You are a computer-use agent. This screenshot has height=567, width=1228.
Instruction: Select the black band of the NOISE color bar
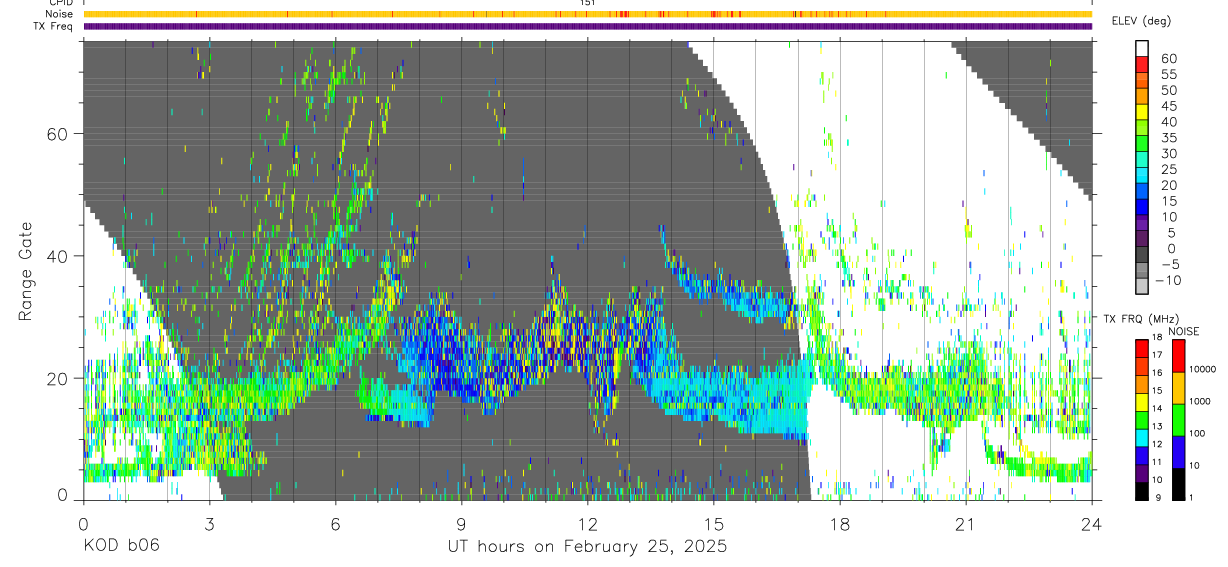tap(1180, 483)
